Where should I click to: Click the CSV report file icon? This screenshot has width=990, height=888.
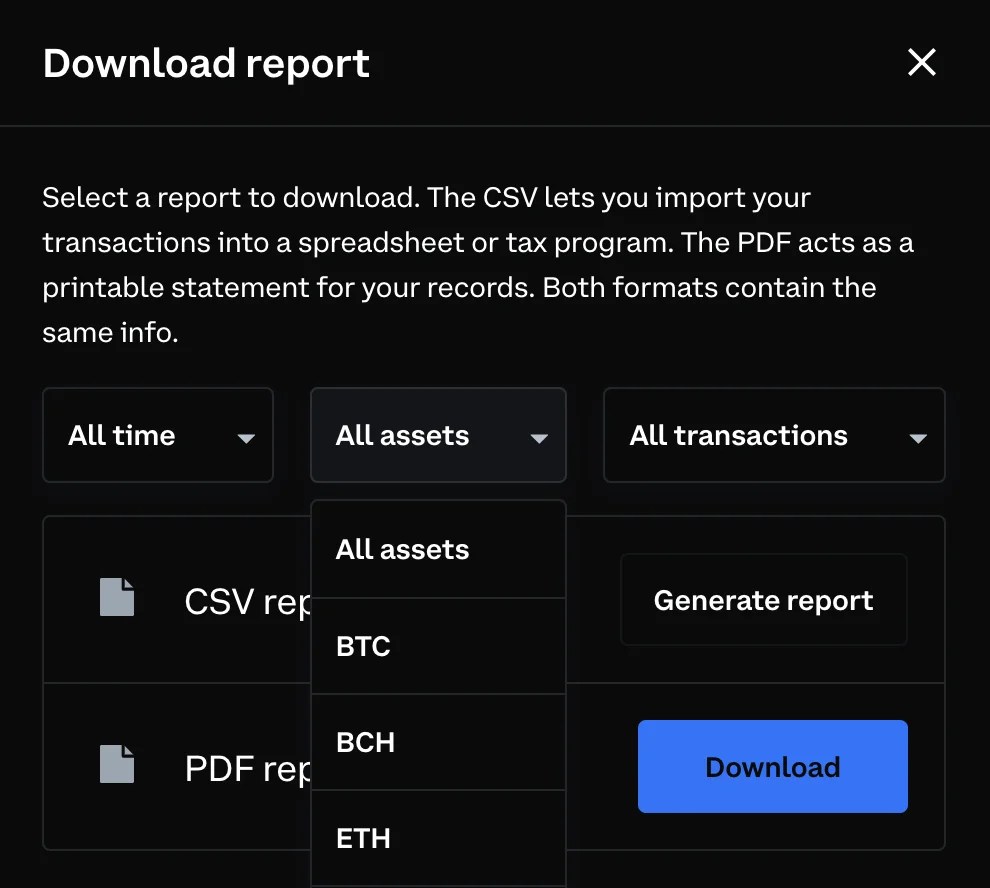click(117, 597)
